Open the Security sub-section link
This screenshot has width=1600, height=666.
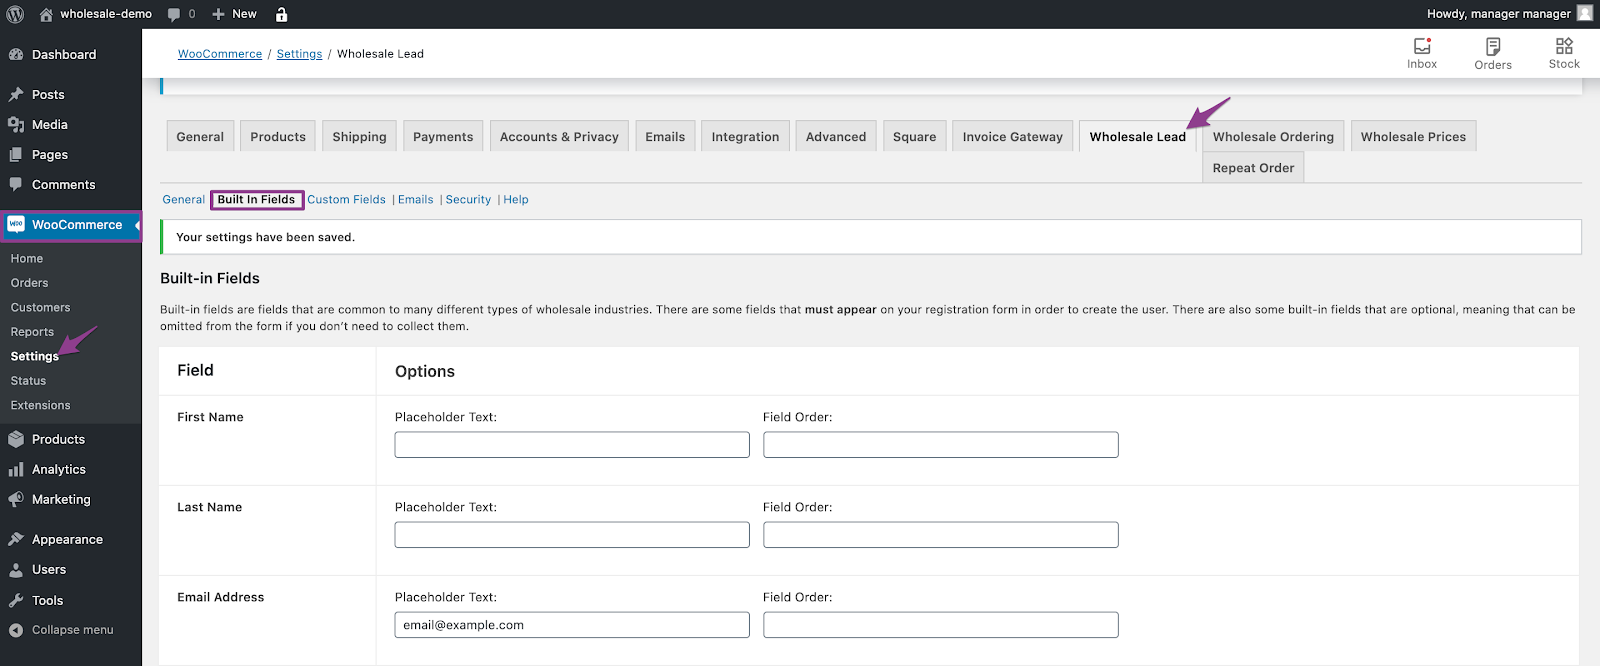coord(468,199)
